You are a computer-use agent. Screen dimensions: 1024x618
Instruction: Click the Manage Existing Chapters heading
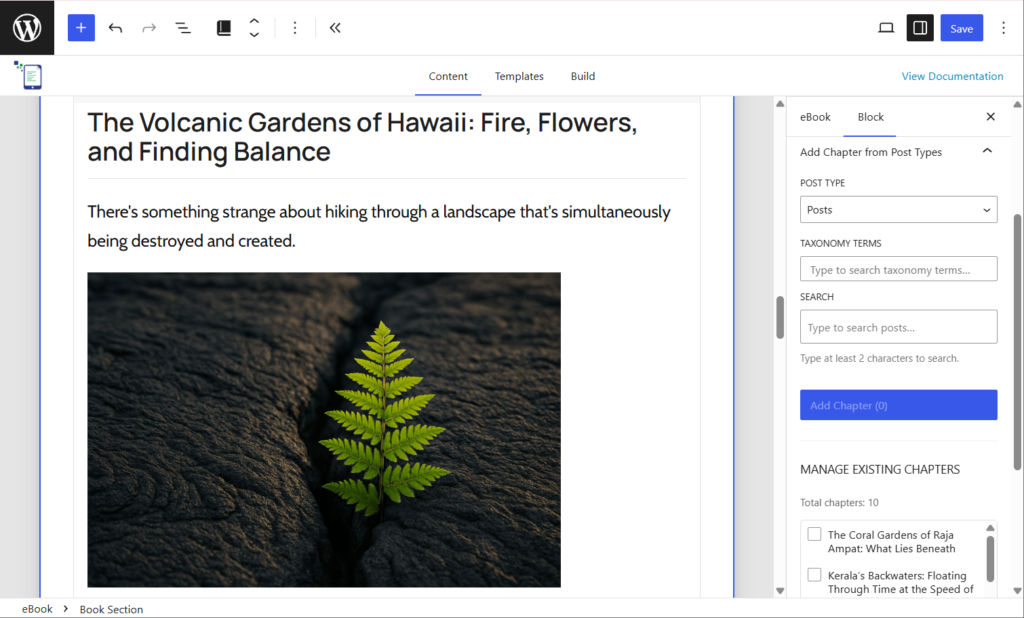[x=880, y=469]
